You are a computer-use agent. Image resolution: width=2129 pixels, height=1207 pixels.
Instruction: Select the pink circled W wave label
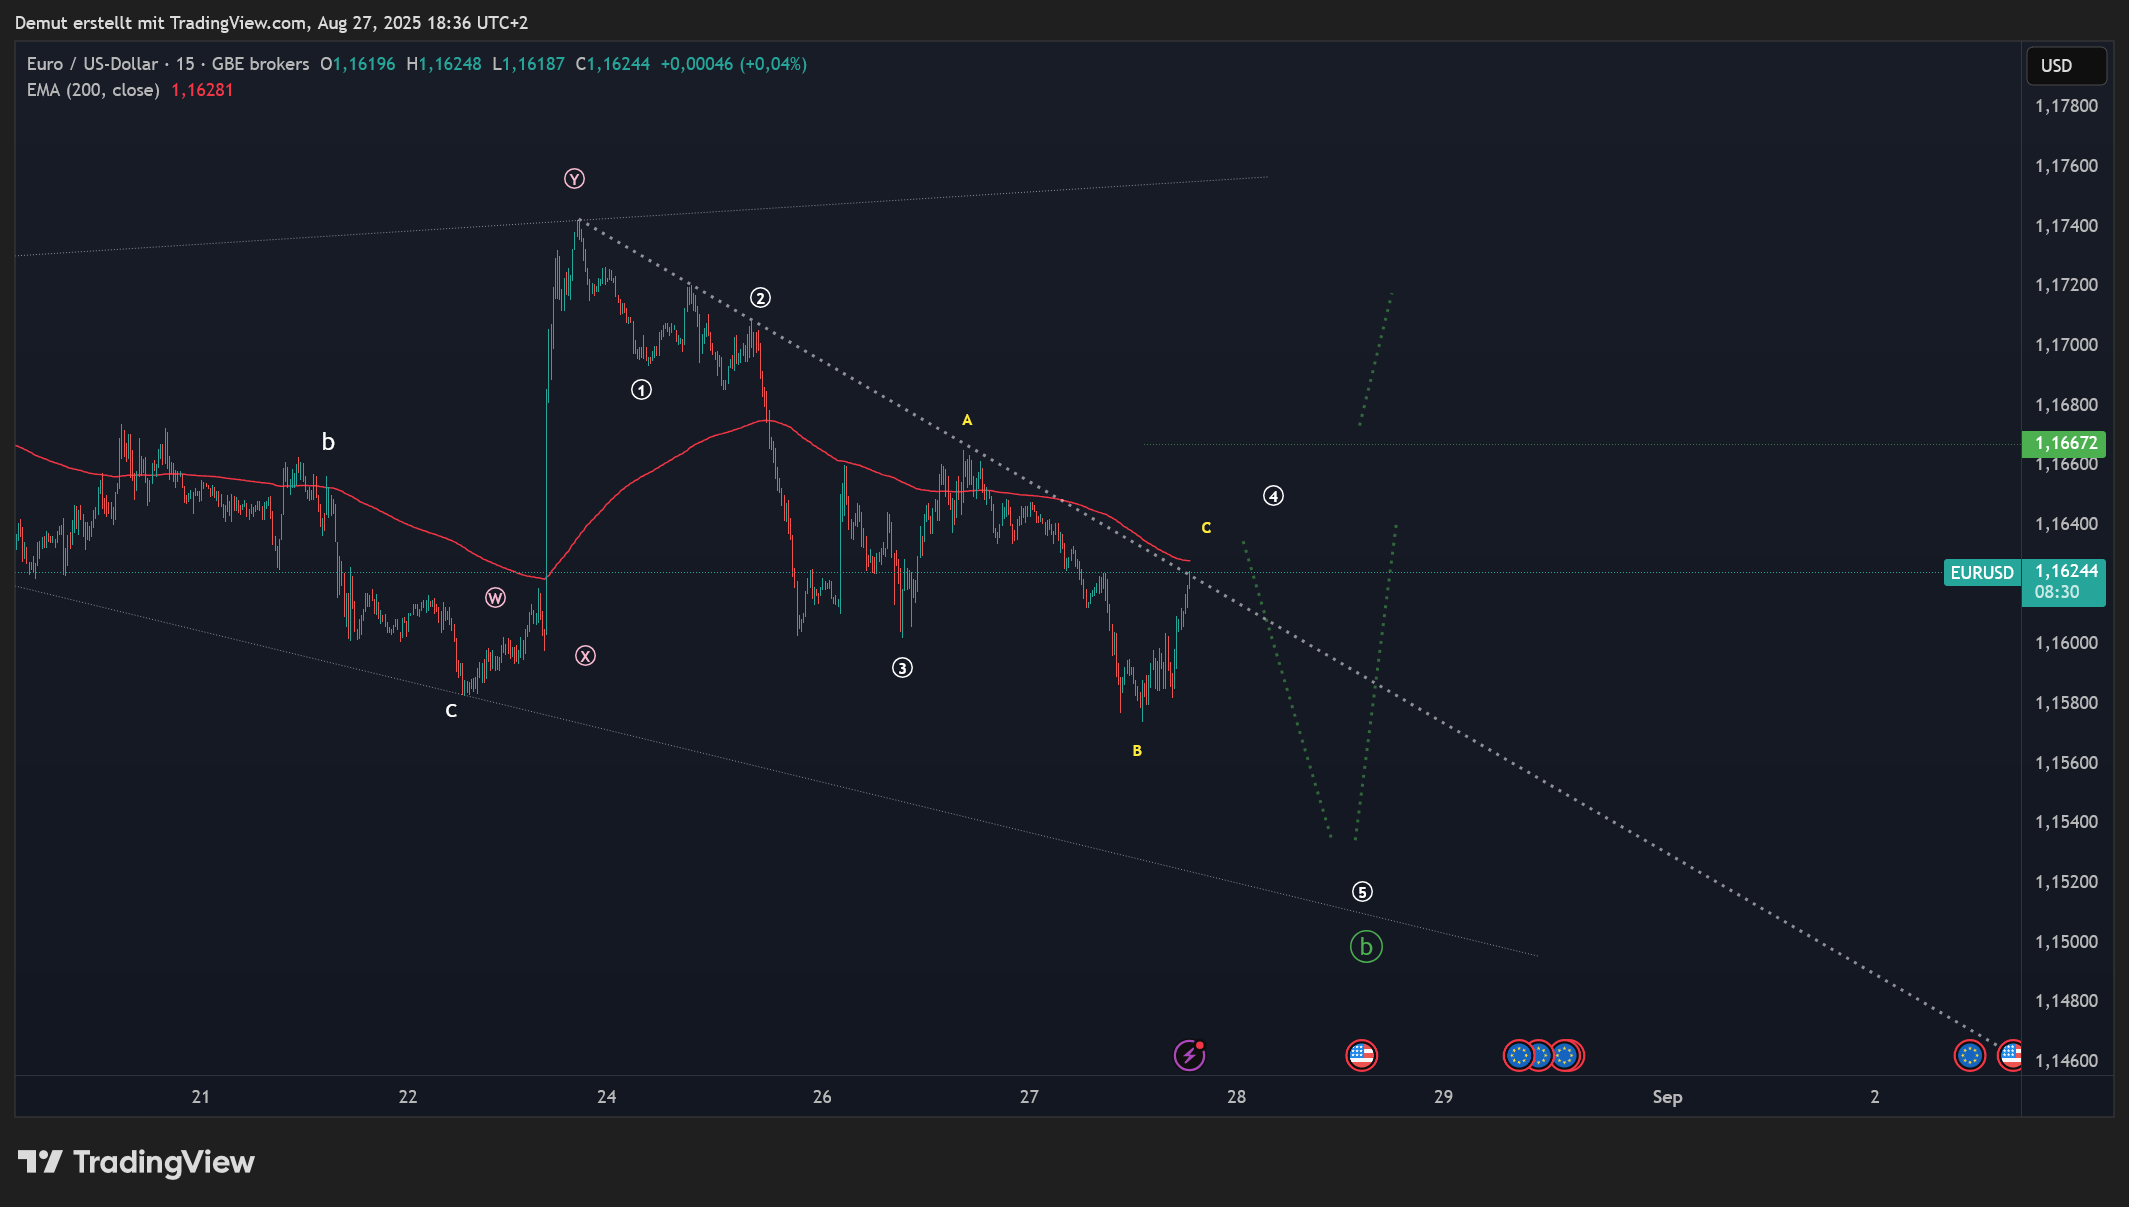pos(495,598)
